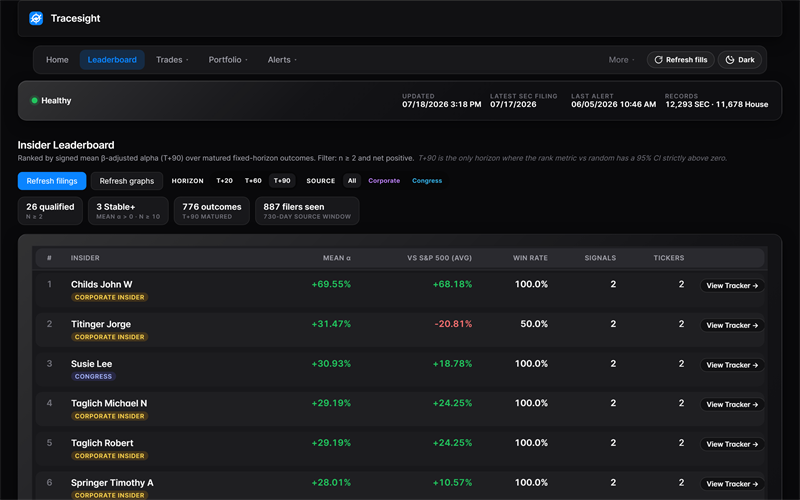Click the CONGRESS badge under Susie Lee
The height and width of the screenshot is (500, 800).
(93, 377)
